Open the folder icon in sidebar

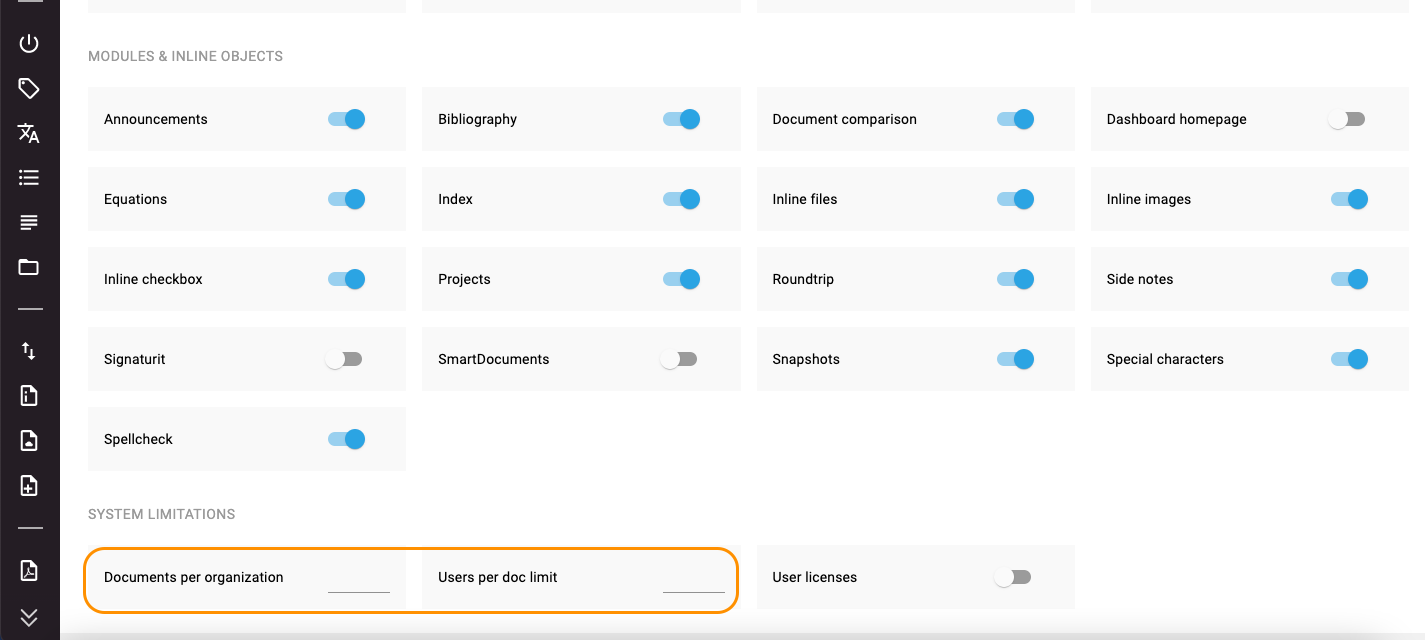click(29, 267)
